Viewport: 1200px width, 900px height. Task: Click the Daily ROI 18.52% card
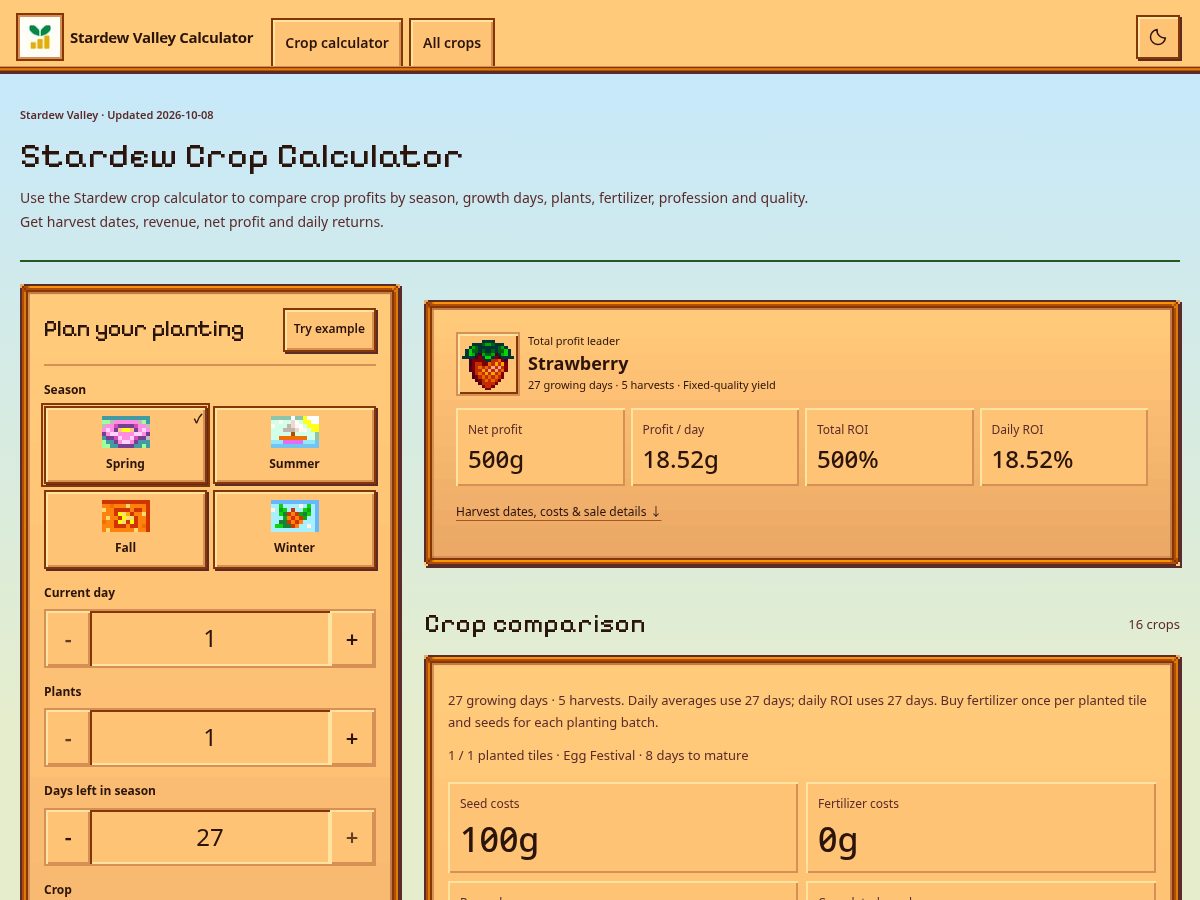pyautogui.click(x=1064, y=447)
